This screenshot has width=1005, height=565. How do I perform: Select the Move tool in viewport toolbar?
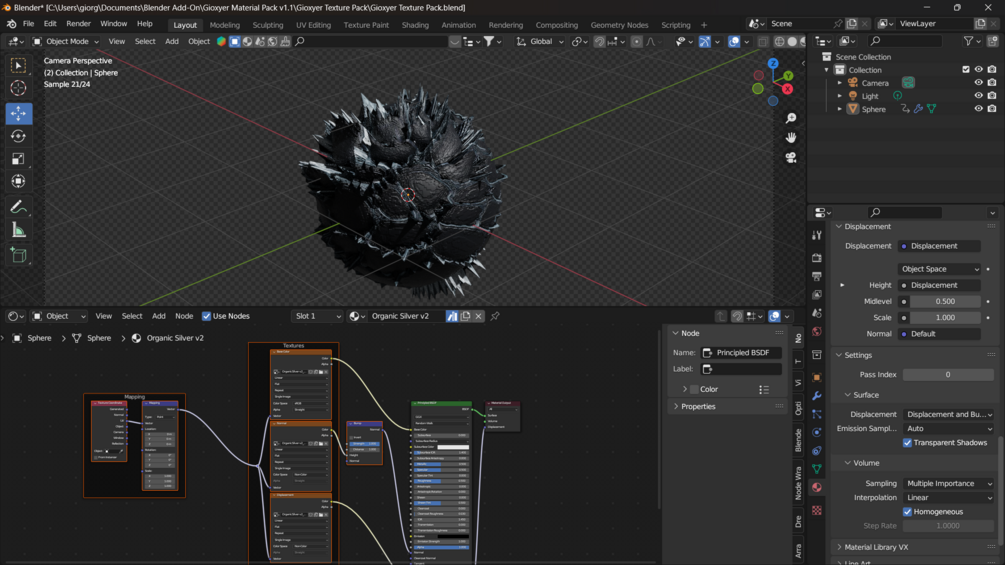pos(18,114)
